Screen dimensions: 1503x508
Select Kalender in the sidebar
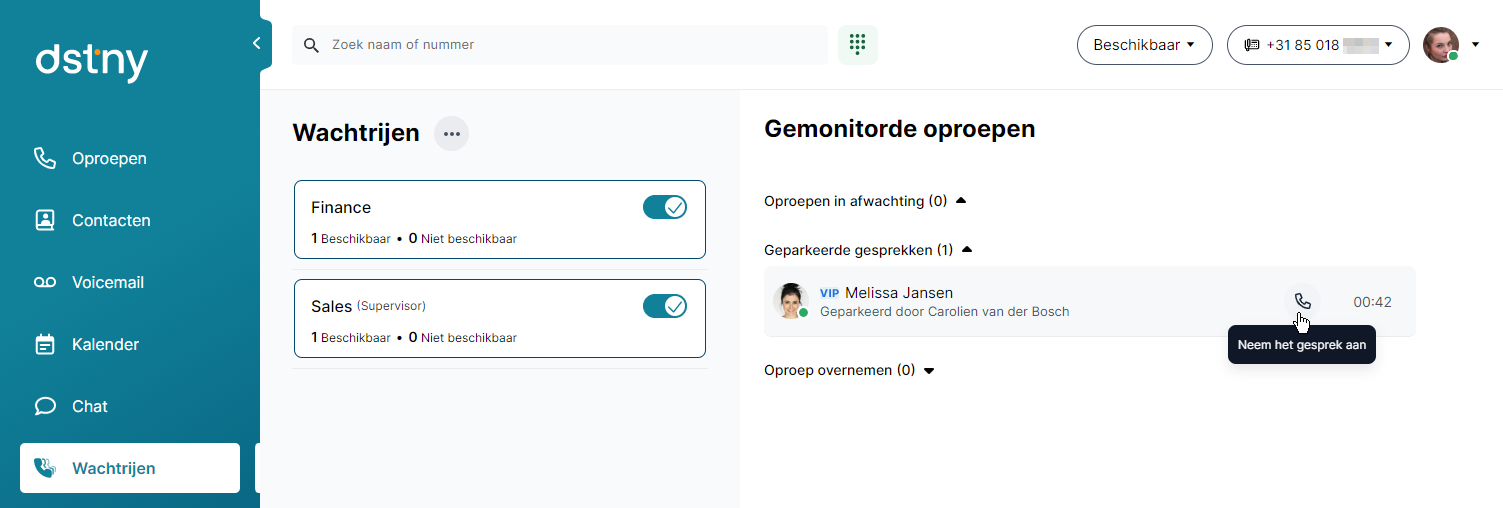pos(105,344)
